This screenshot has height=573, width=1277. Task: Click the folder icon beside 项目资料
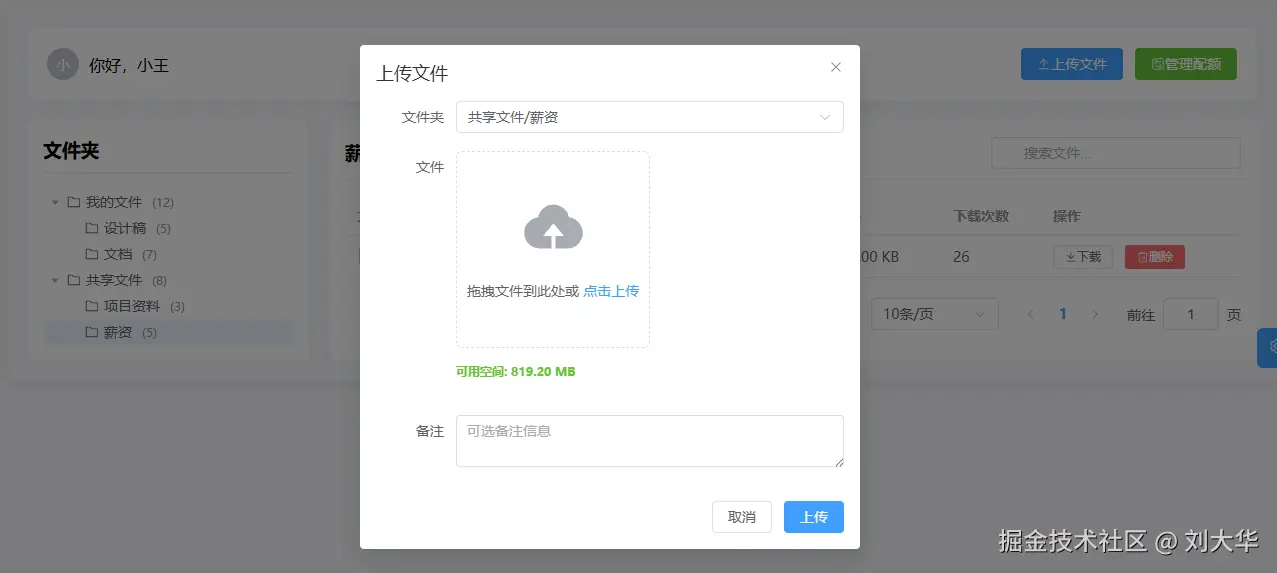click(x=92, y=306)
